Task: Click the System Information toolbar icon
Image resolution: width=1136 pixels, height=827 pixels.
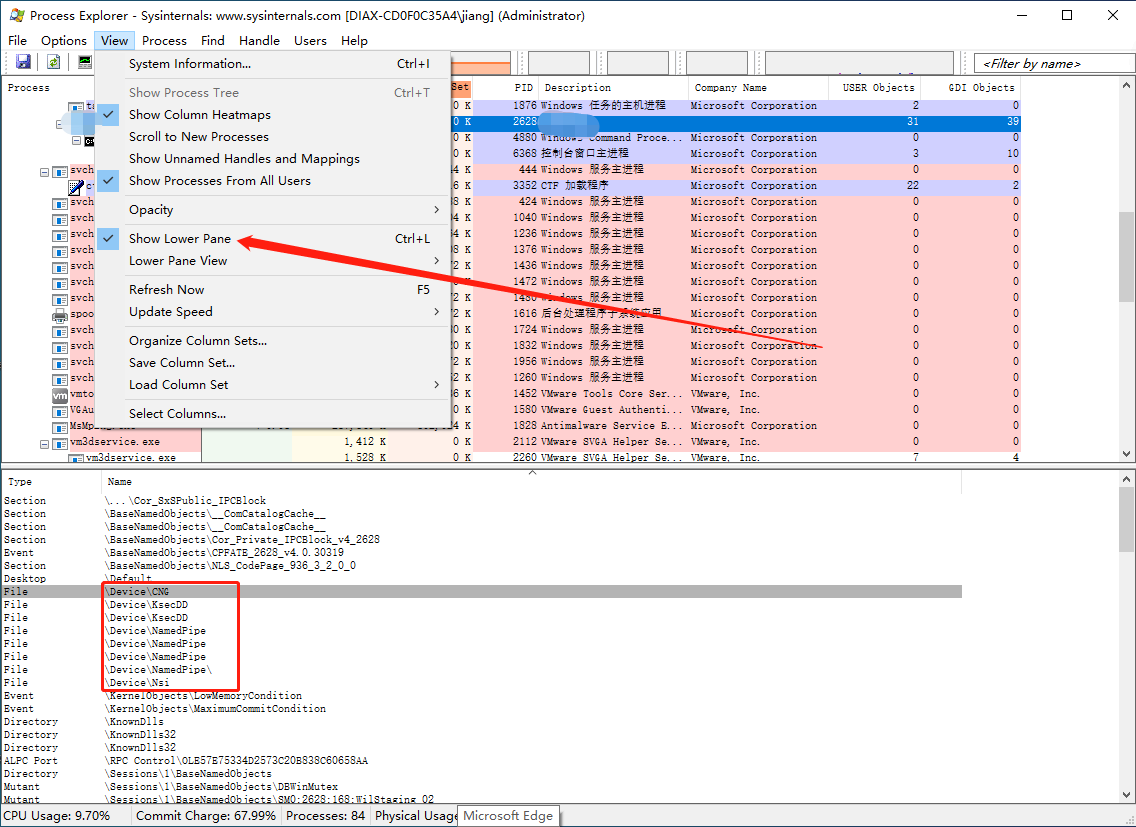Action: click(86, 61)
